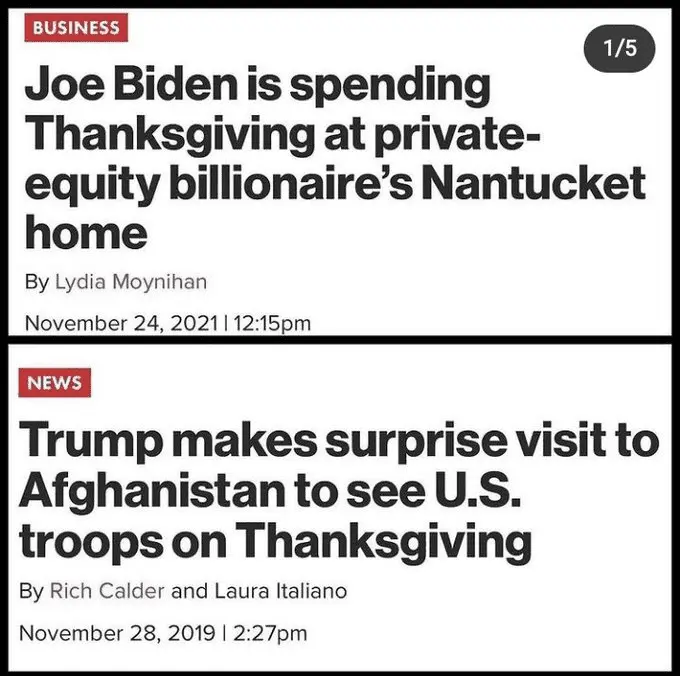Click the November 28, 2019 date
Viewport: 680px width, 676px height.
pos(117,633)
